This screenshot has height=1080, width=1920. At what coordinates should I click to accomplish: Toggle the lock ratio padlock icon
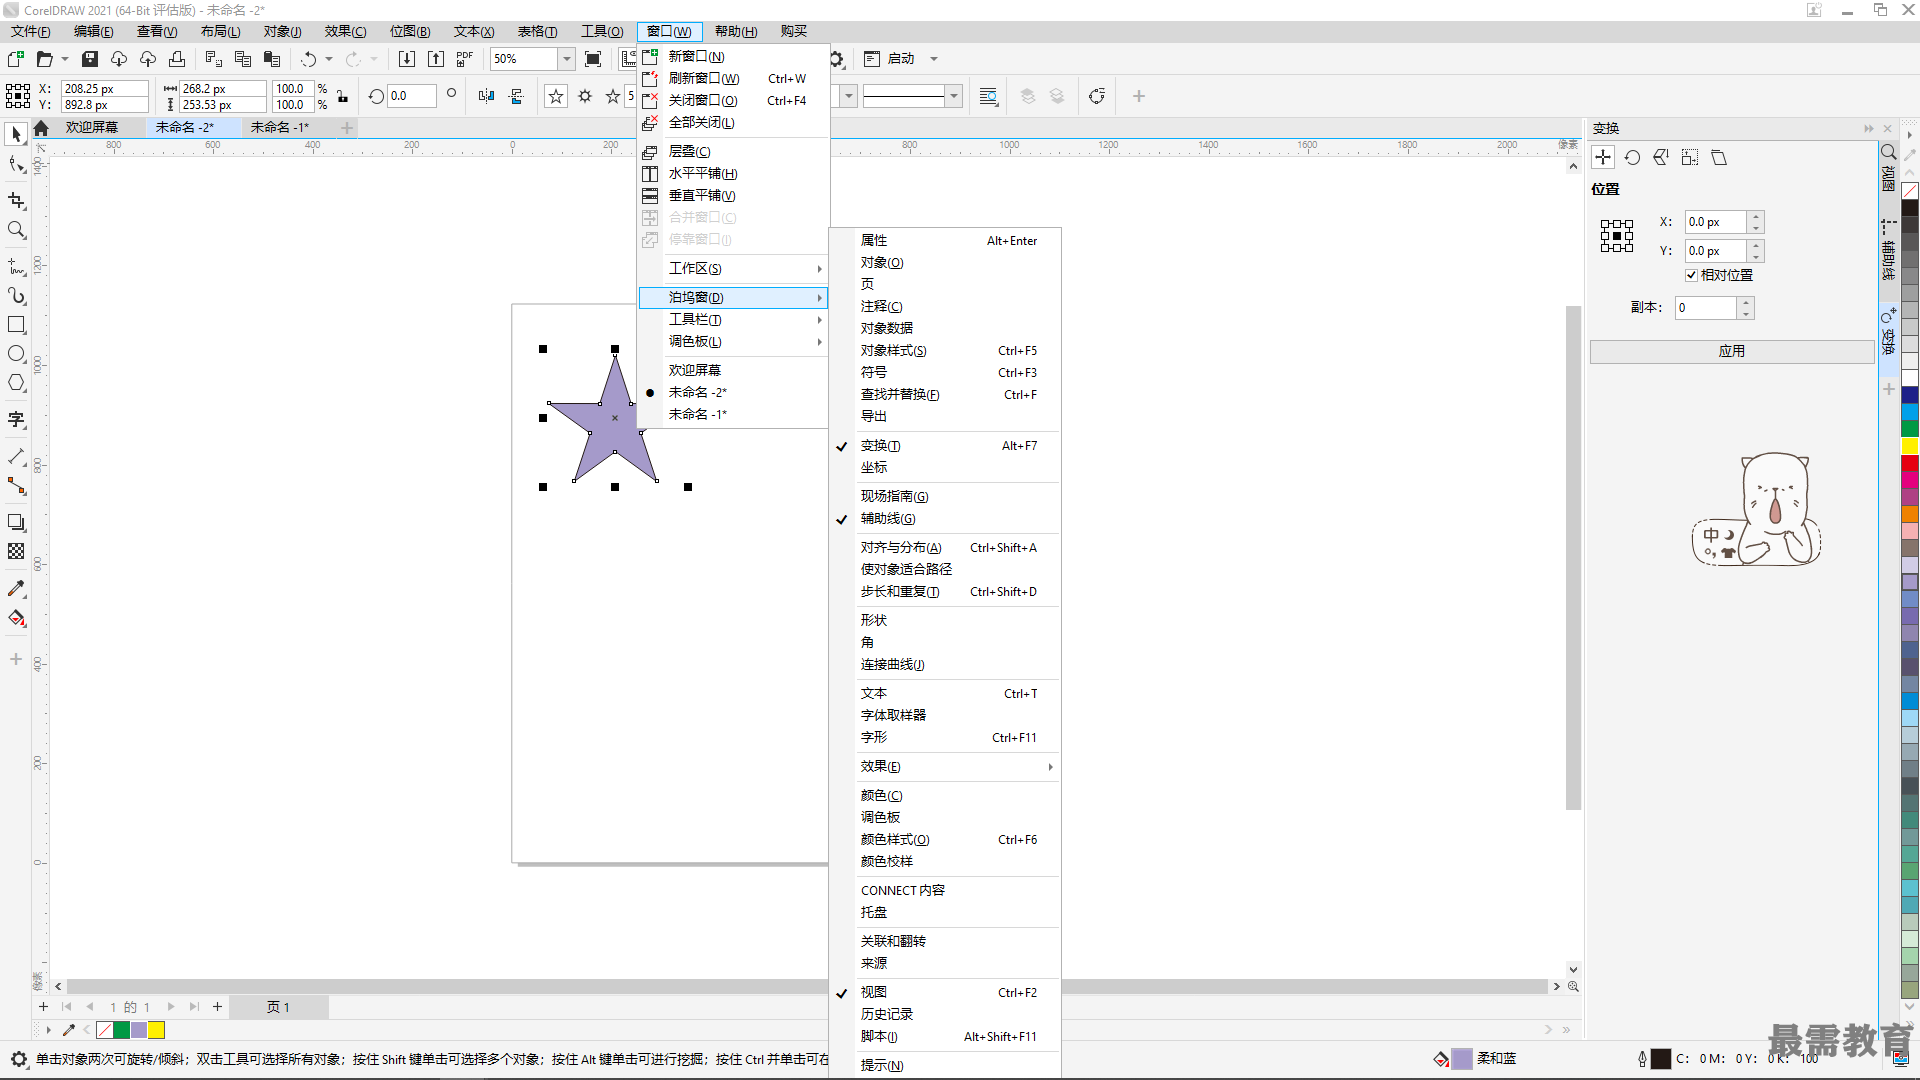coord(343,97)
